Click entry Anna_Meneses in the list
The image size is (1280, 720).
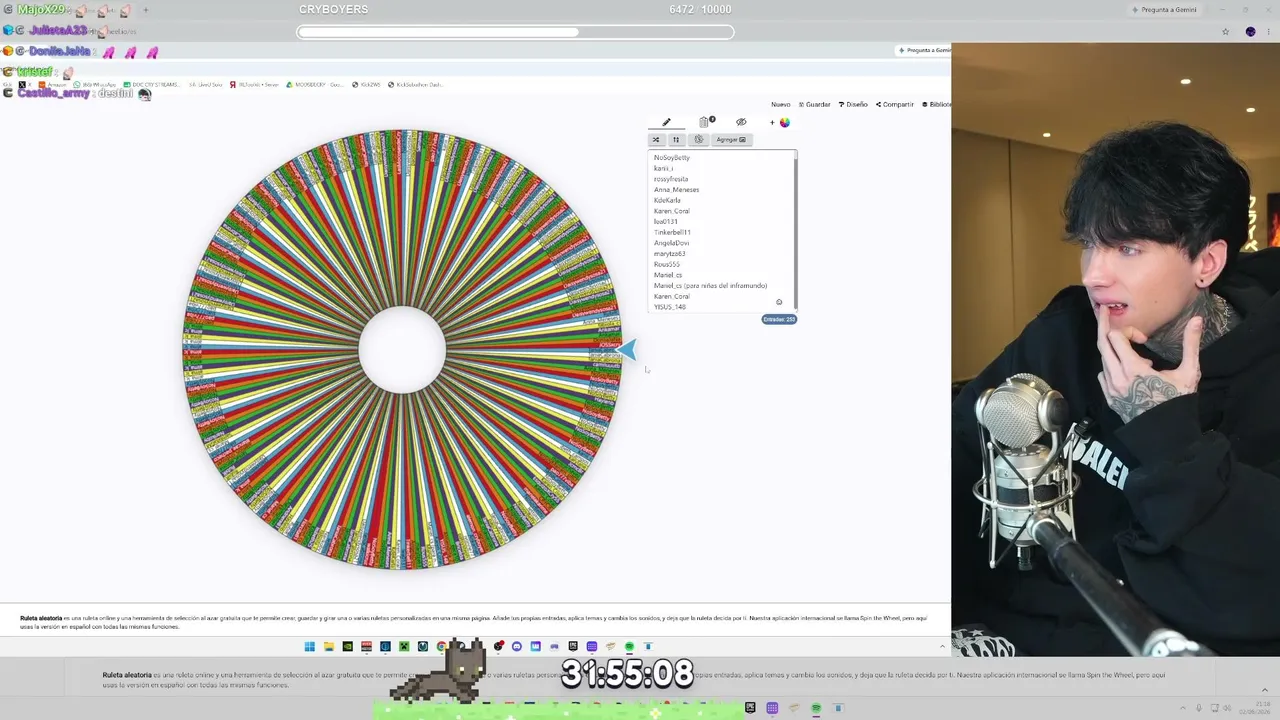tap(676, 190)
